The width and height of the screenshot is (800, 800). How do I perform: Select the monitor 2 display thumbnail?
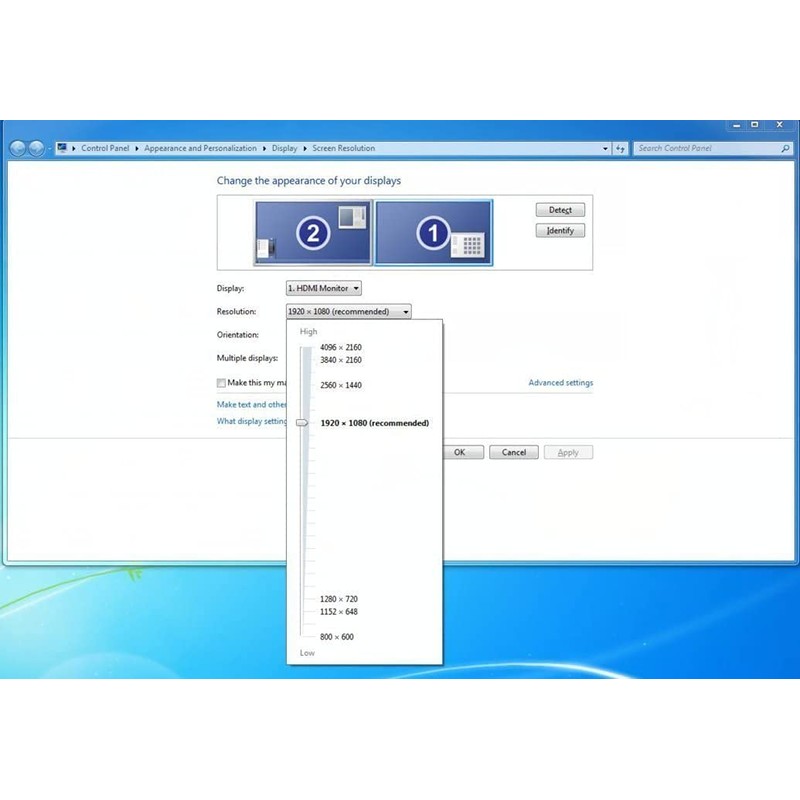point(312,232)
